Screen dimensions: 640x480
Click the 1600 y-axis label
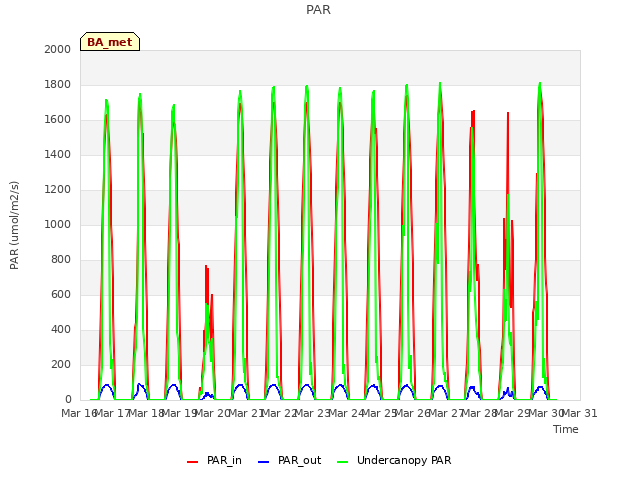click(x=58, y=120)
